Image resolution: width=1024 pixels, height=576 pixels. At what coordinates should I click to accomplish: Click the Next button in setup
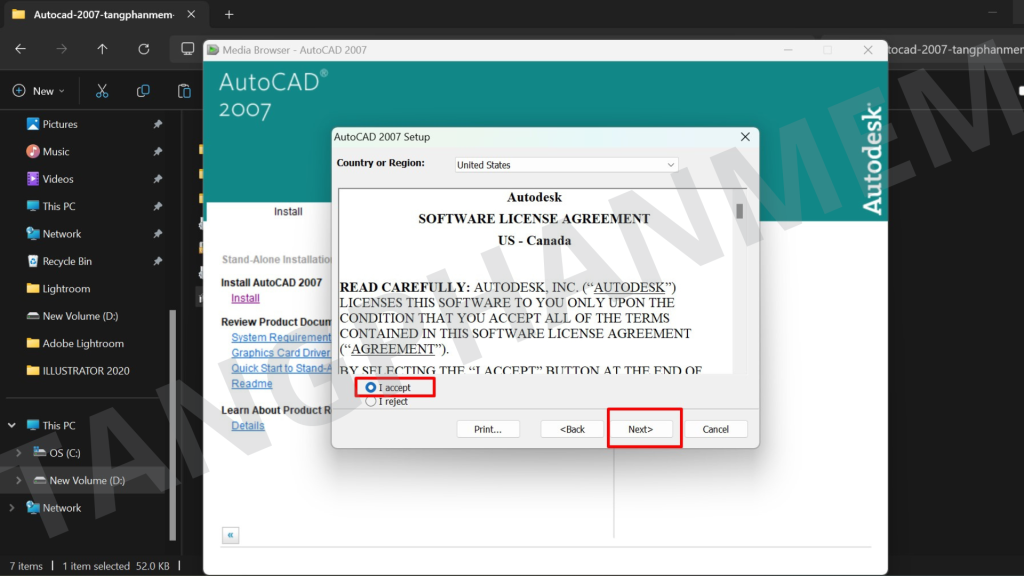coord(640,429)
